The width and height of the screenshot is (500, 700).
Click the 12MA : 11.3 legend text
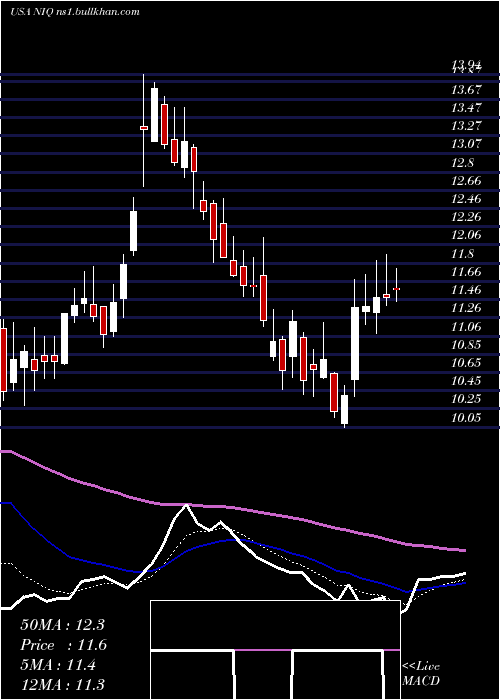pos(62,685)
